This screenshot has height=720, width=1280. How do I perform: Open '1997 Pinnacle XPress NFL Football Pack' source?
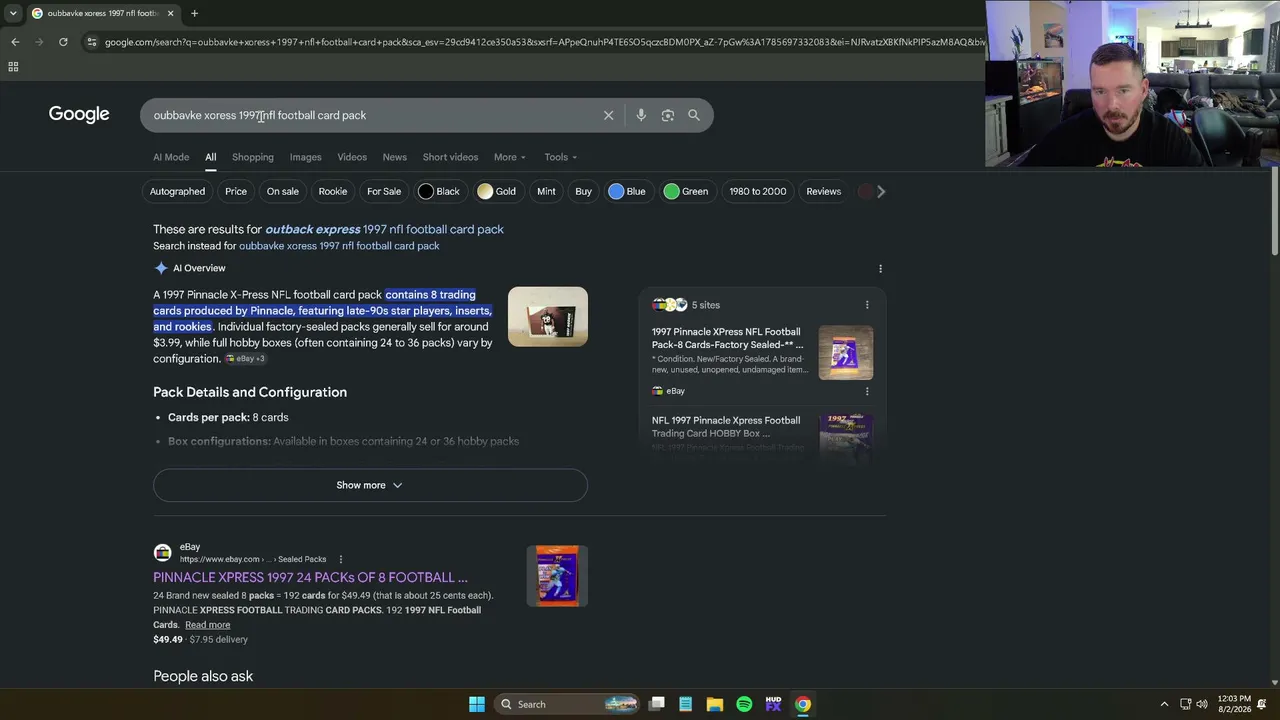pyautogui.click(x=728, y=338)
